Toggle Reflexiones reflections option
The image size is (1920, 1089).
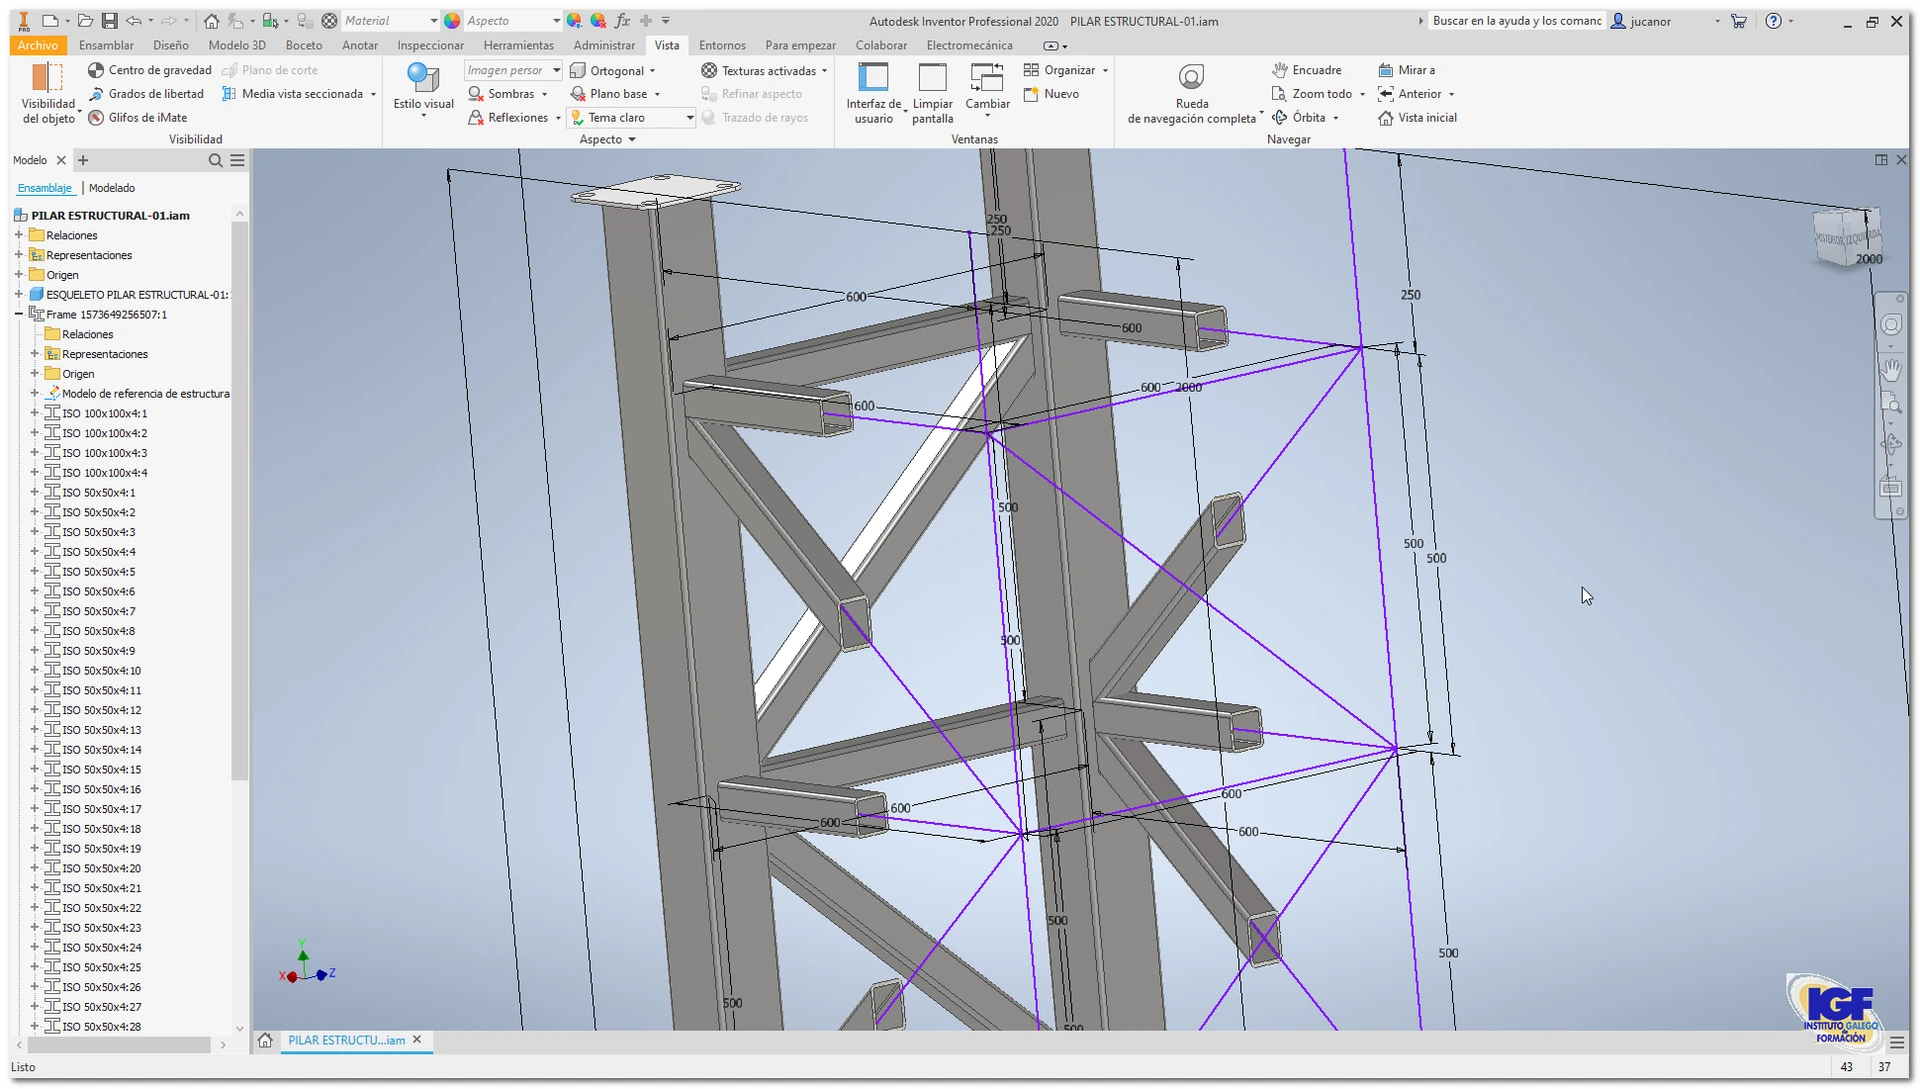coord(514,118)
